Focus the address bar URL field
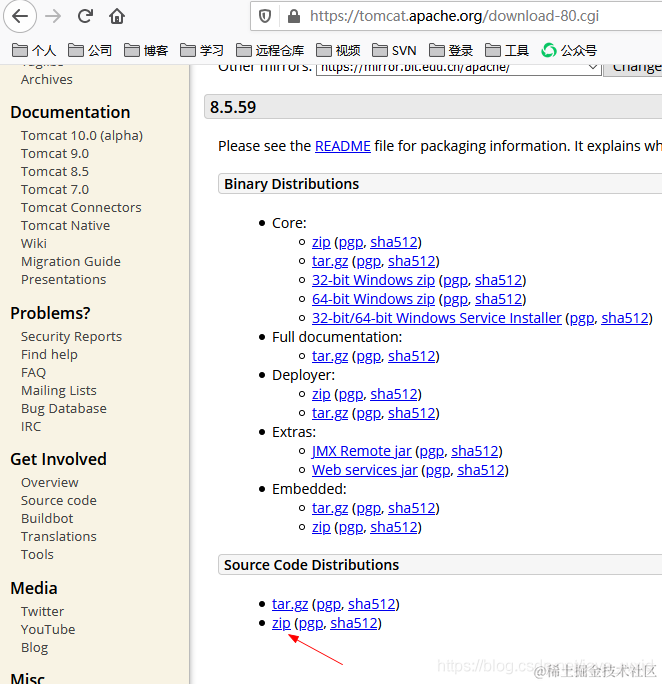 click(x=454, y=16)
